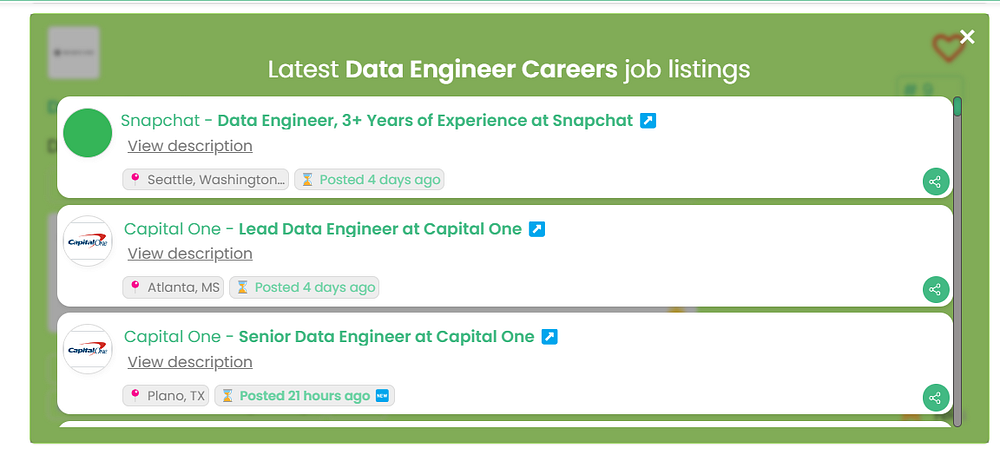Toggle the heart favorite icon
1000x449 pixels.
point(945,46)
